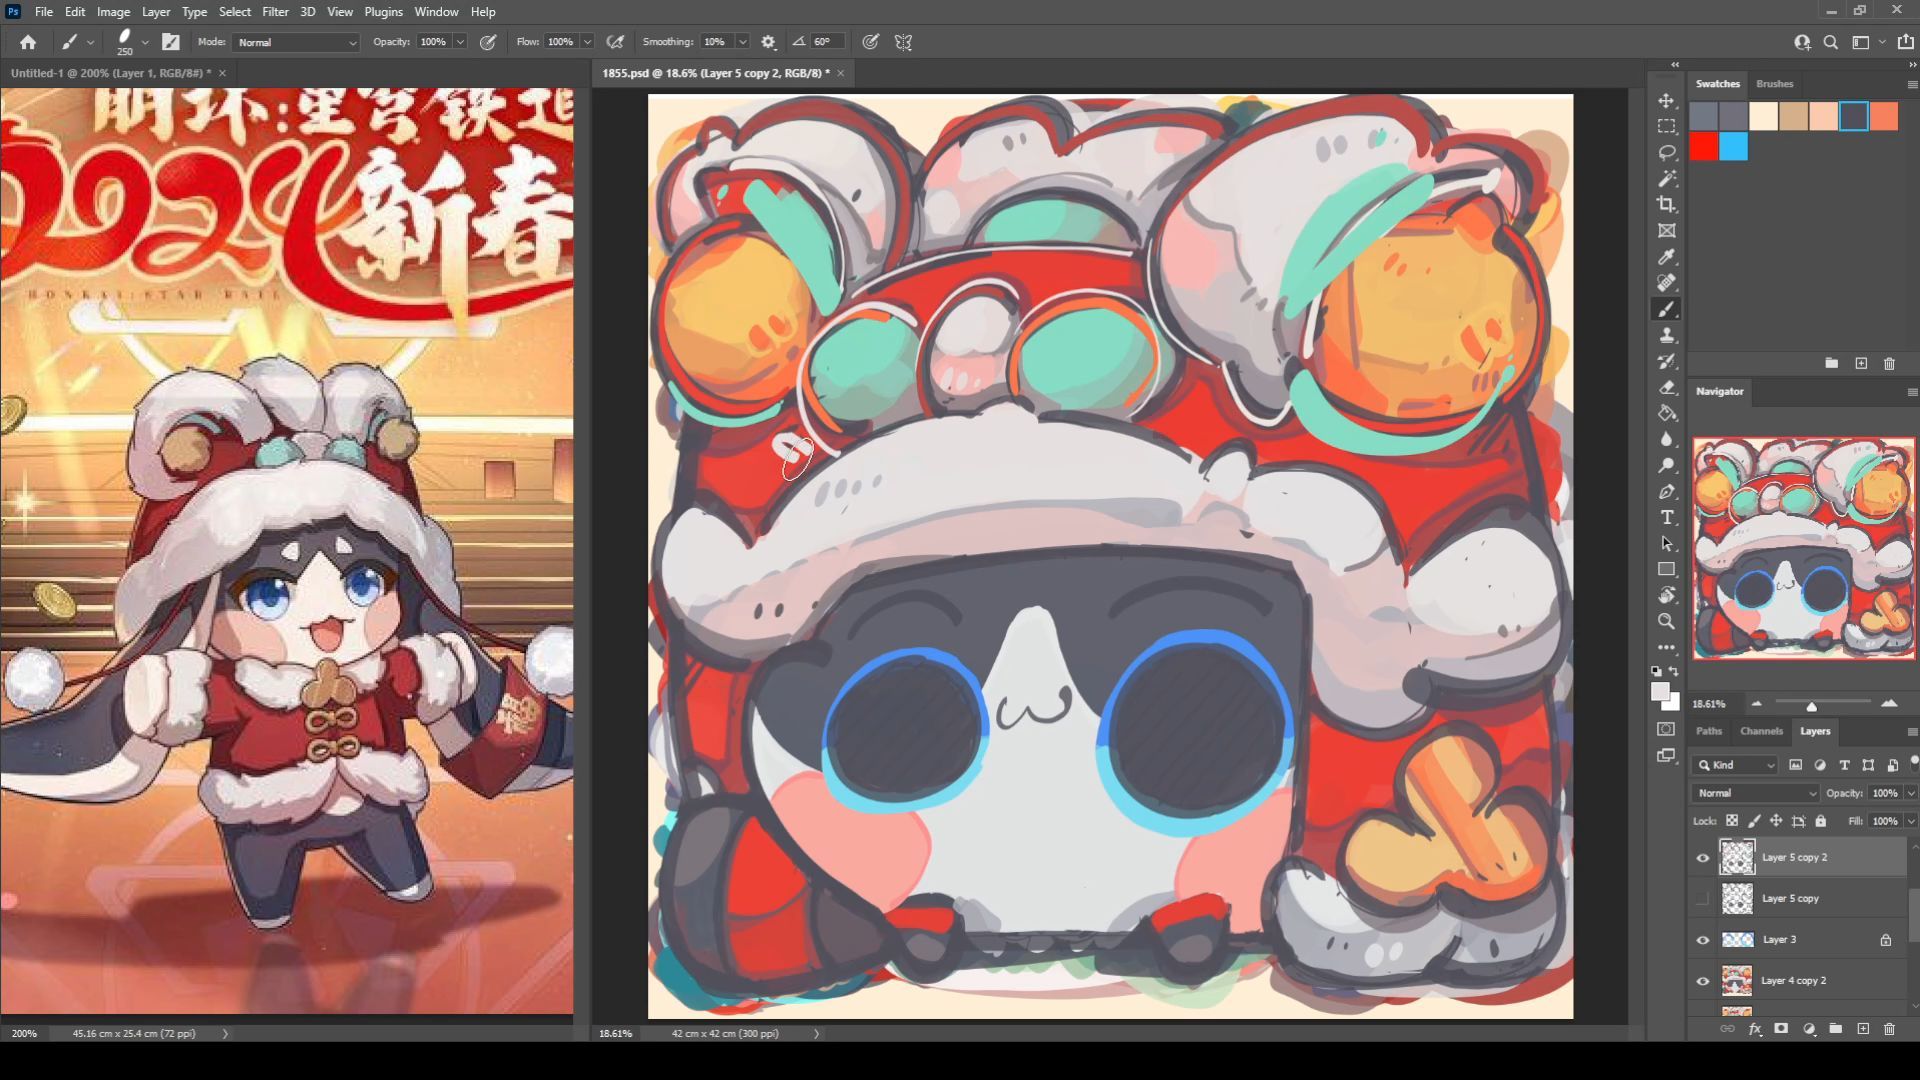This screenshot has width=1920, height=1080.
Task: Select the Move tool
Action: tap(1666, 101)
